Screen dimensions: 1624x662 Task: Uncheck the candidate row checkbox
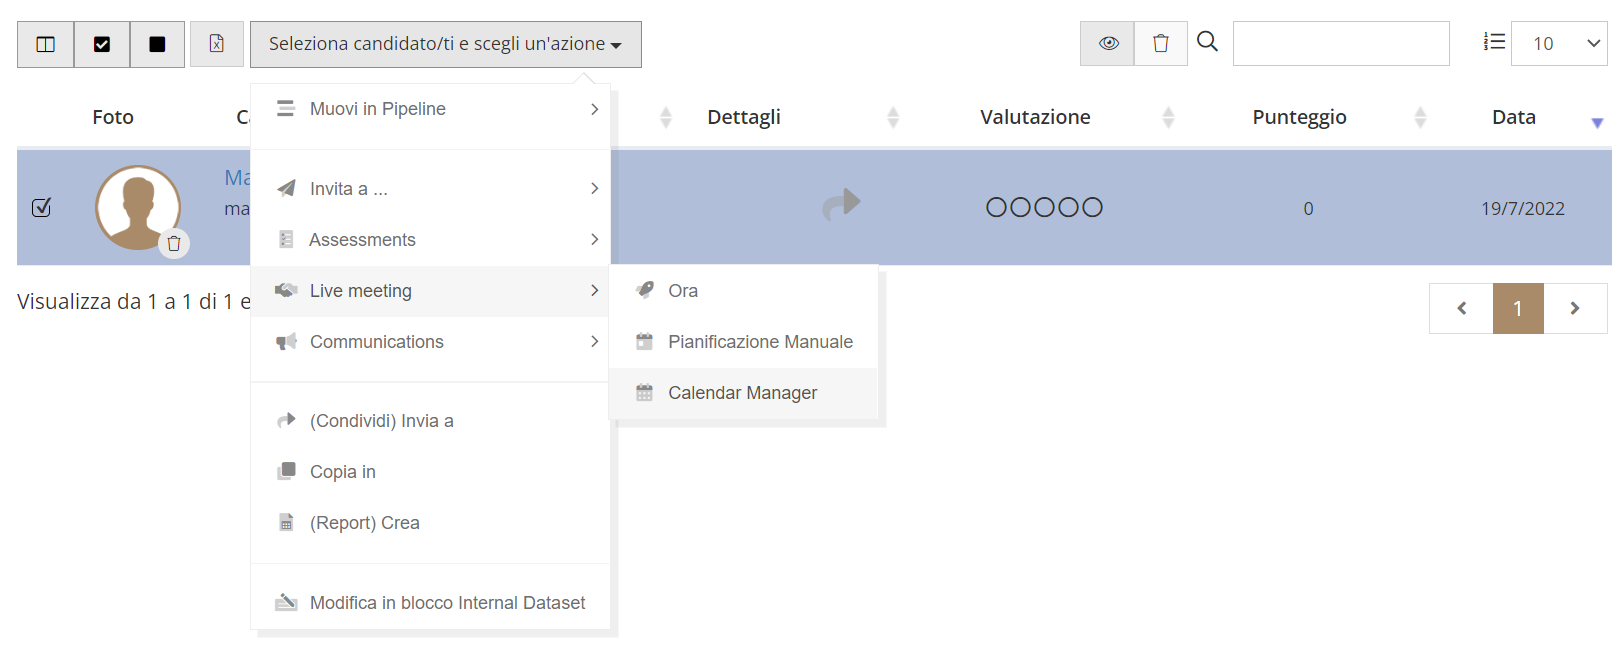[41, 207]
